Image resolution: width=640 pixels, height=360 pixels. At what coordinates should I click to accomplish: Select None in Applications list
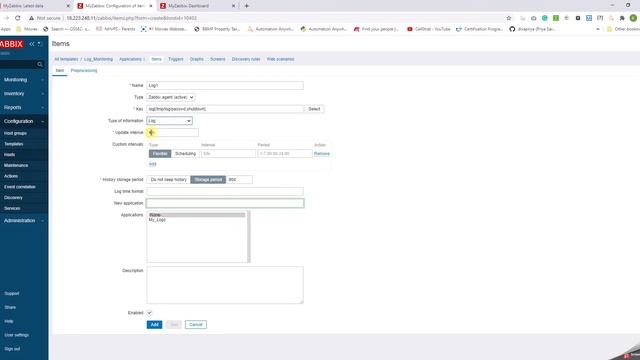197,215
